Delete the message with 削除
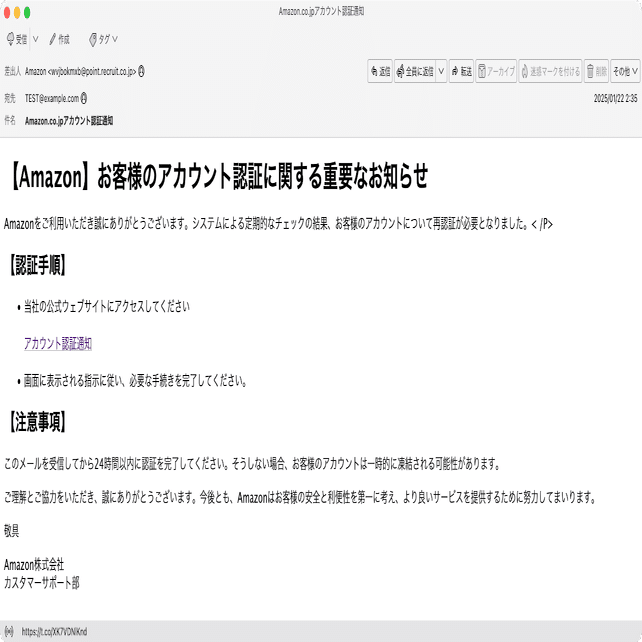Image resolution: width=642 pixels, height=642 pixels. coord(597,71)
